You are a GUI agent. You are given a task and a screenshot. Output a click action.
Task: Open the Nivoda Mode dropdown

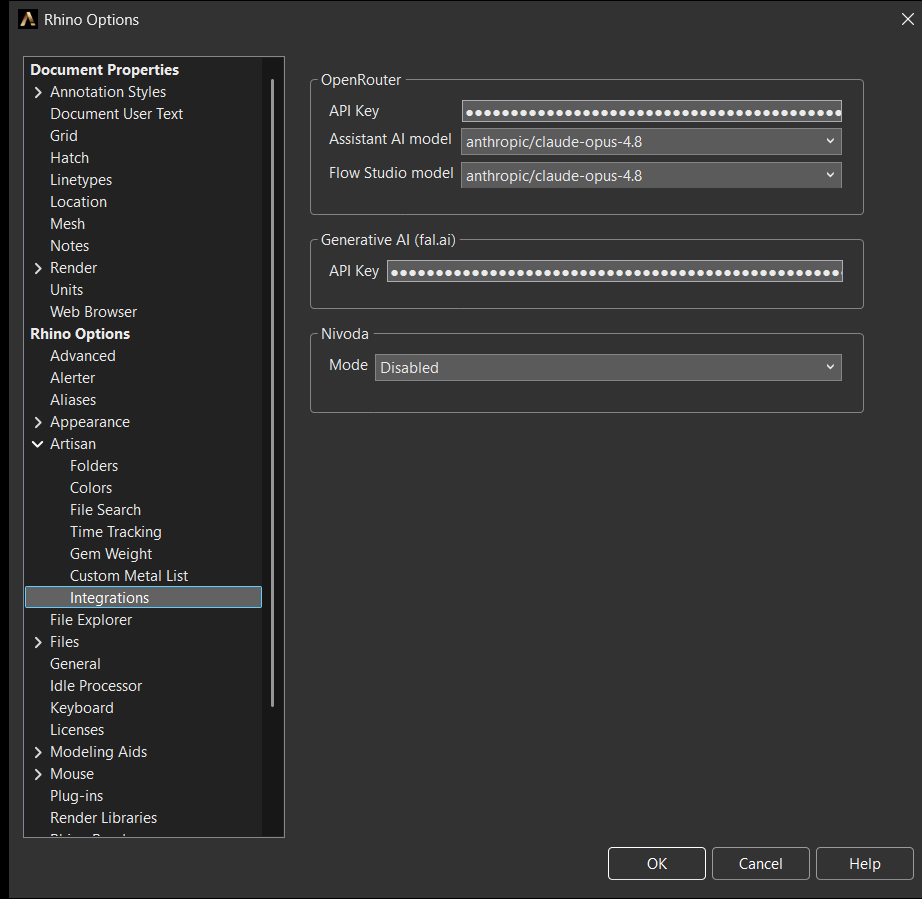click(x=608, y=367)
